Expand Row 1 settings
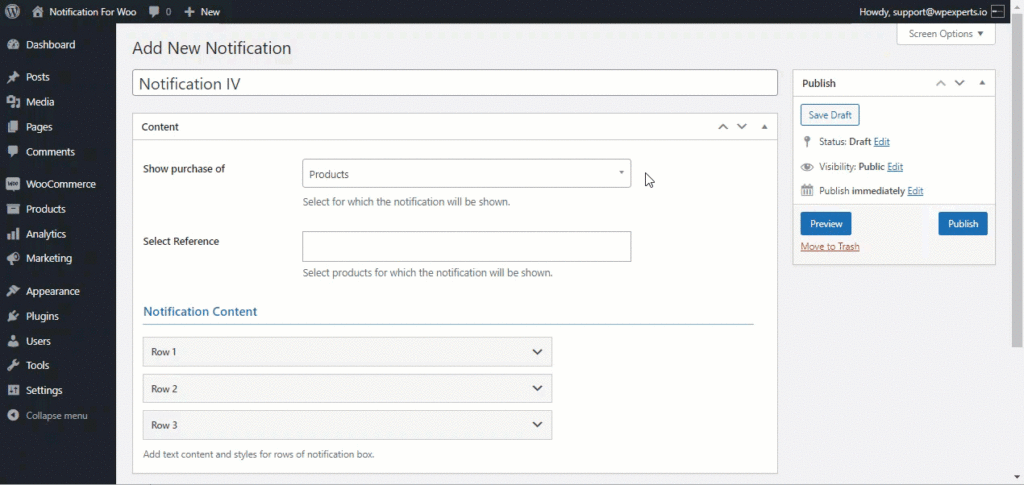Screen dimensions: 1024x485 pyautogui.click(x=347, y=352)
